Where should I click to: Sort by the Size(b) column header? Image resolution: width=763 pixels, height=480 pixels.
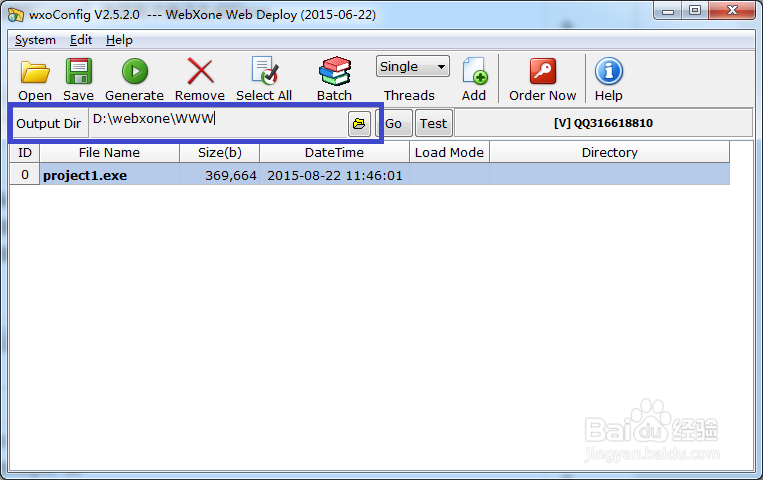point(219,152)
